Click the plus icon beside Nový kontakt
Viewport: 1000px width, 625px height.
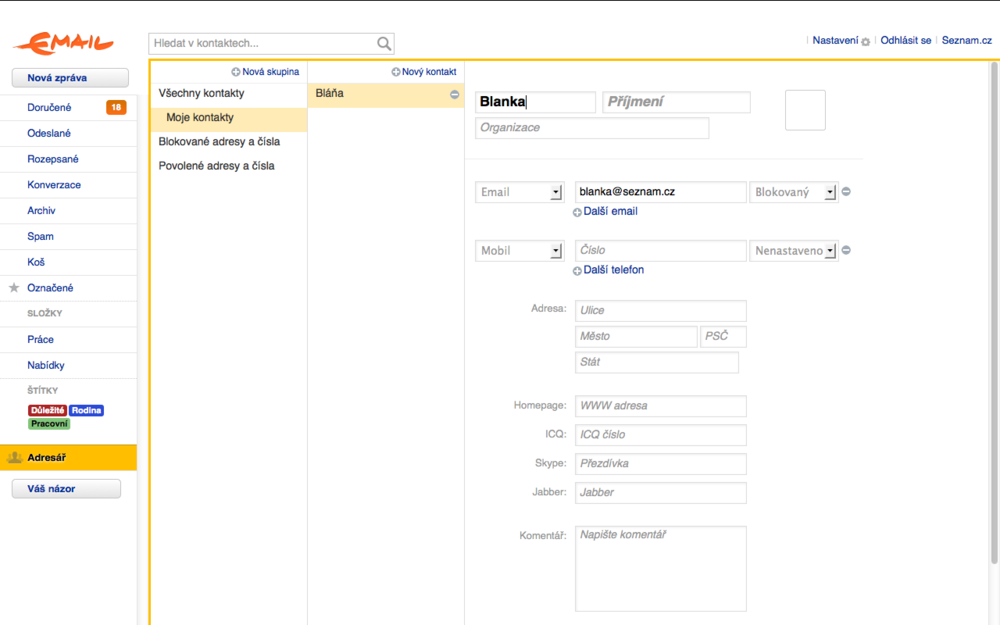395,72
